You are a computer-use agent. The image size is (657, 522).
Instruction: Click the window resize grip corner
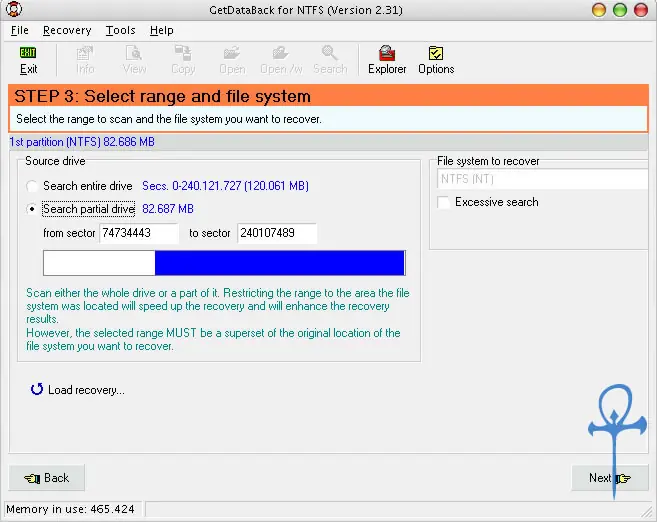(647, 511)
